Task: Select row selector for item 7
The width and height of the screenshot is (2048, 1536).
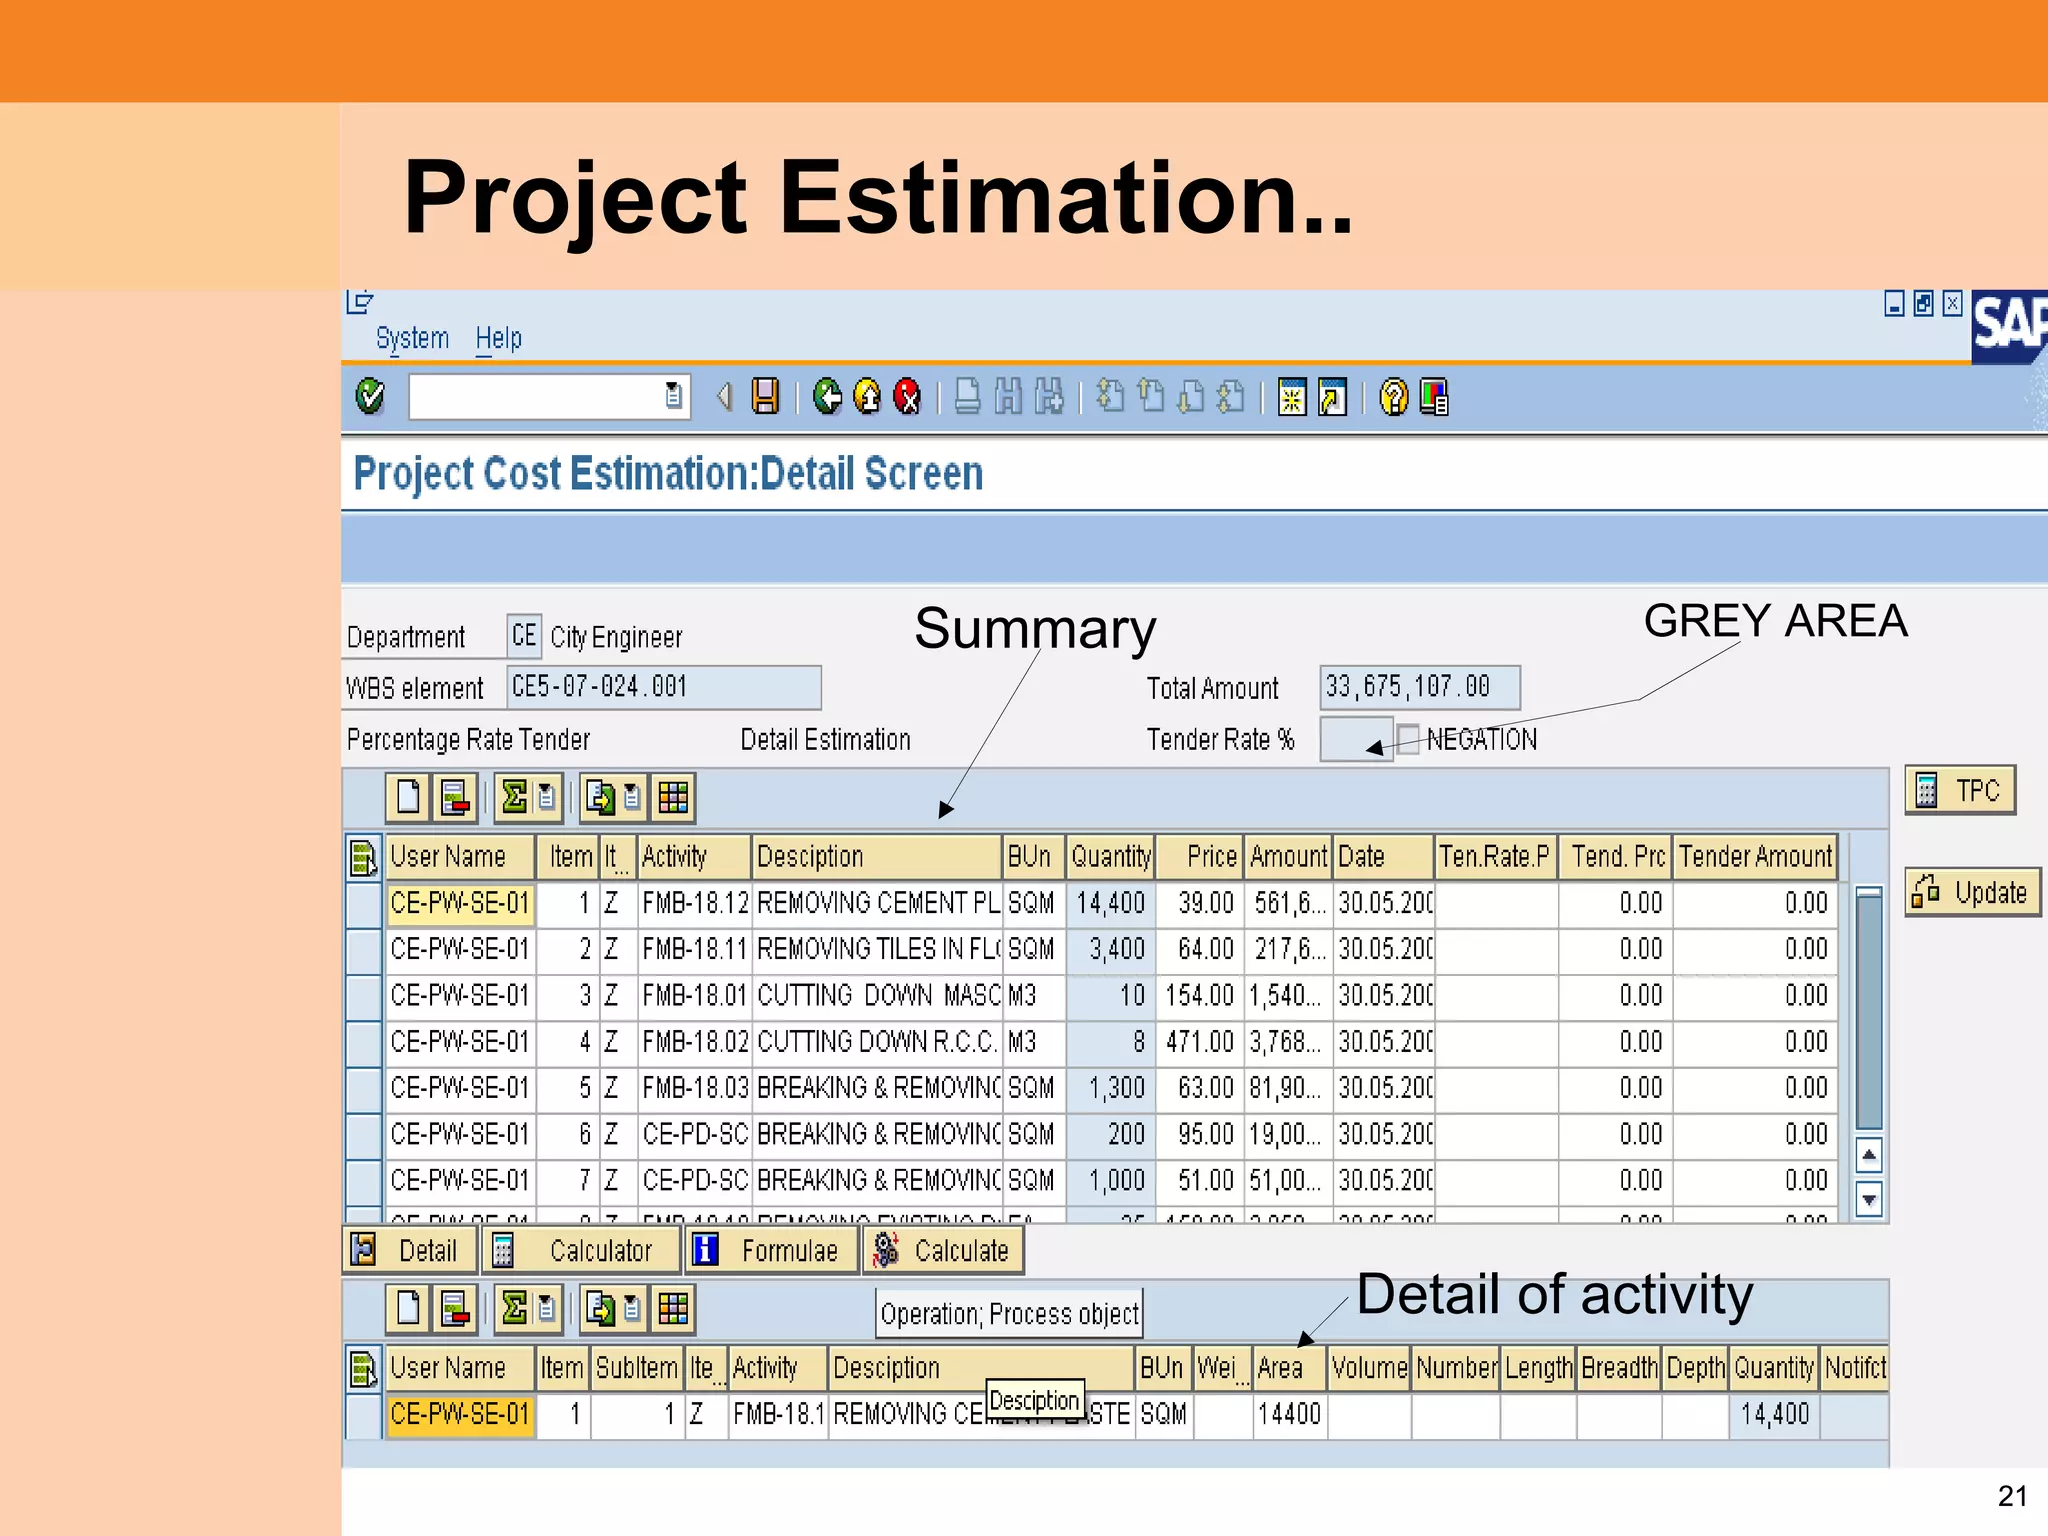Action: coord(364,1181)
